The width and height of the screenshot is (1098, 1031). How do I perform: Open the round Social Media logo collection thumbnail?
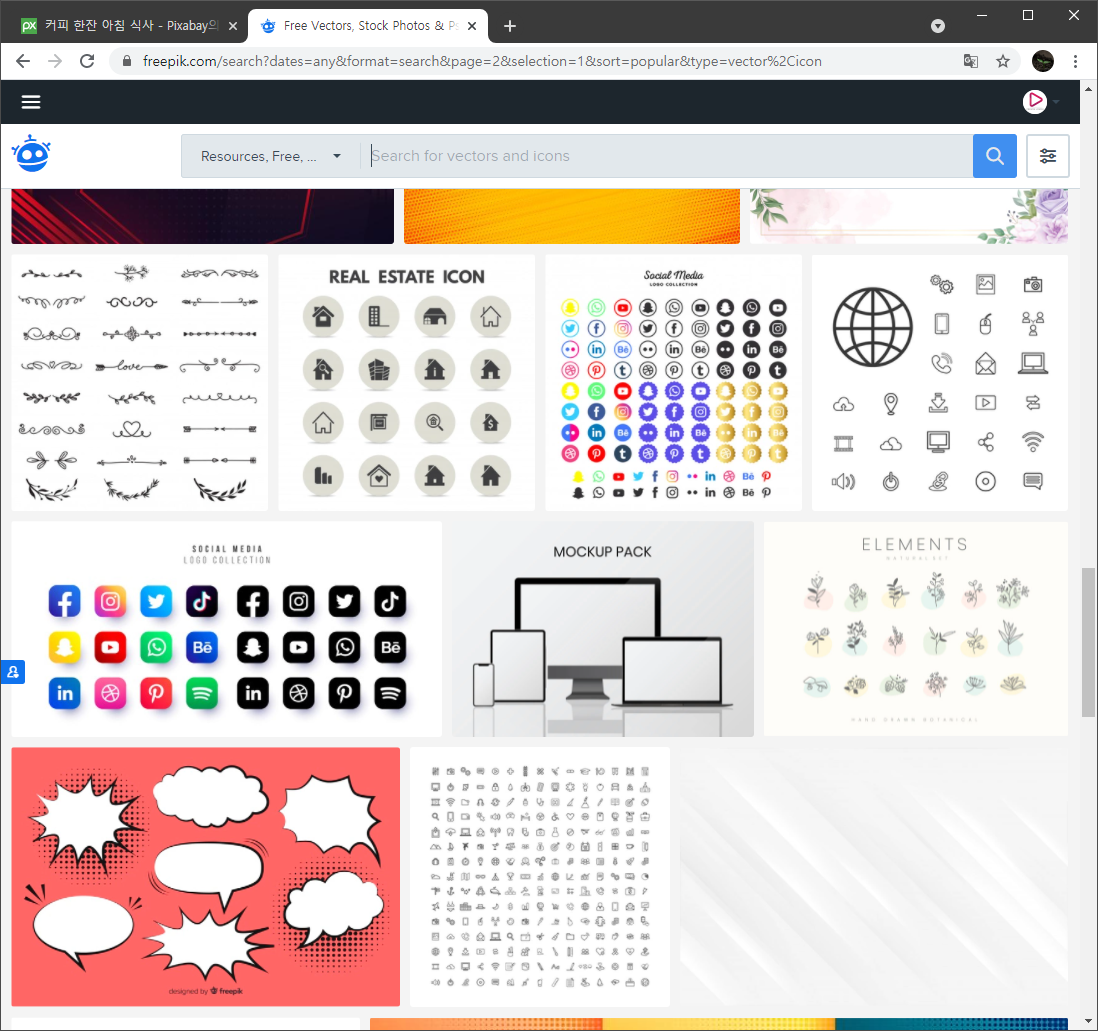pos(673,382)
